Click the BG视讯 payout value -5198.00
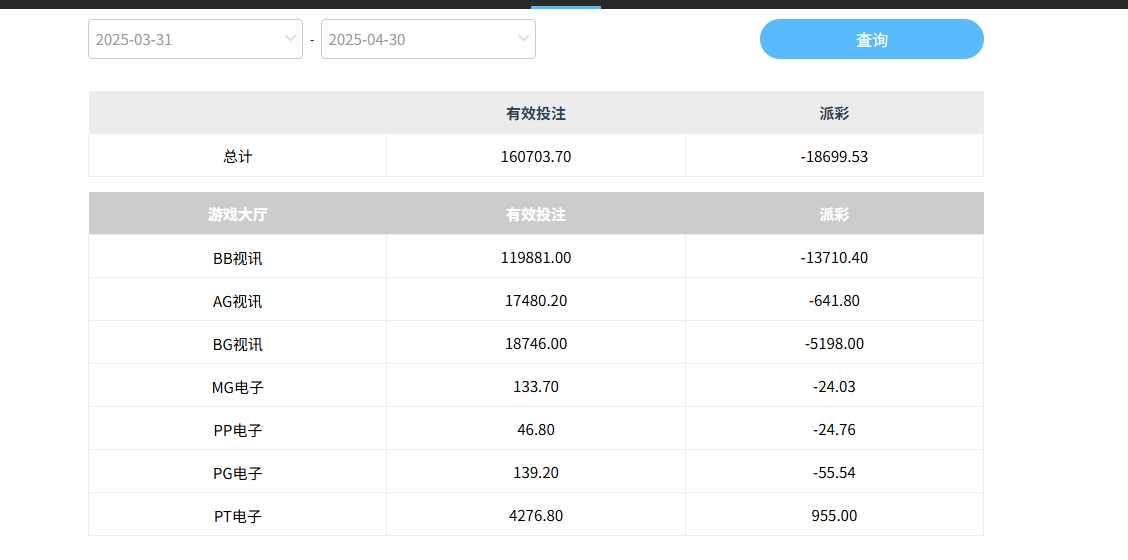Viewport: 1128px width, 560px height. (x=834, y=344)
